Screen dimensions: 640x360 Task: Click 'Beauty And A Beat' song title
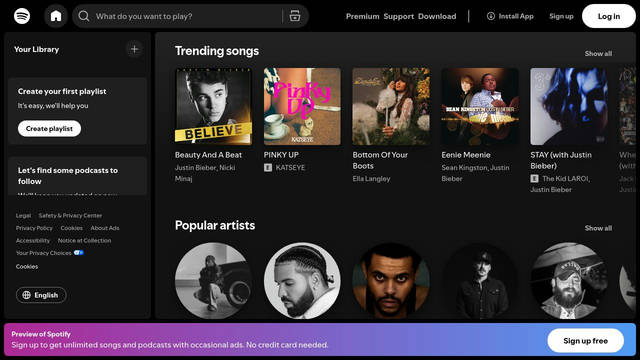point(208,155)
